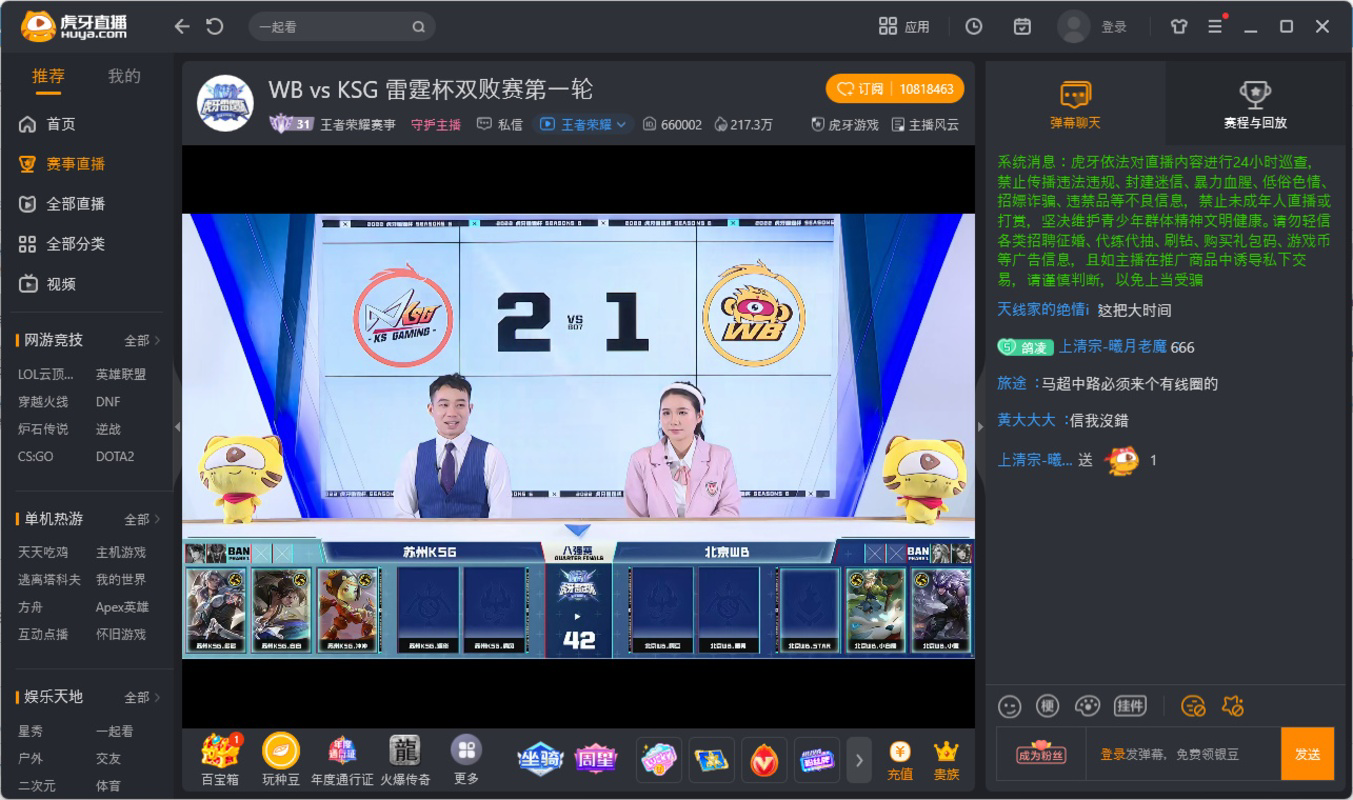Screen dimensions: 1353x800
Task: Open the hamburger main menu
Action: click(x=1215, y=27)
